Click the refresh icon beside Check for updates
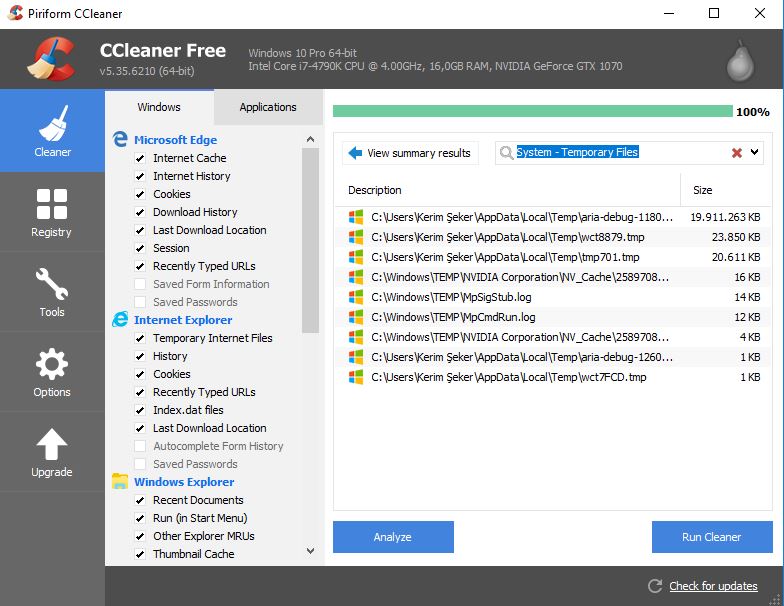The width and height of the screenshot is (784, 606). [x=655, y=586]
